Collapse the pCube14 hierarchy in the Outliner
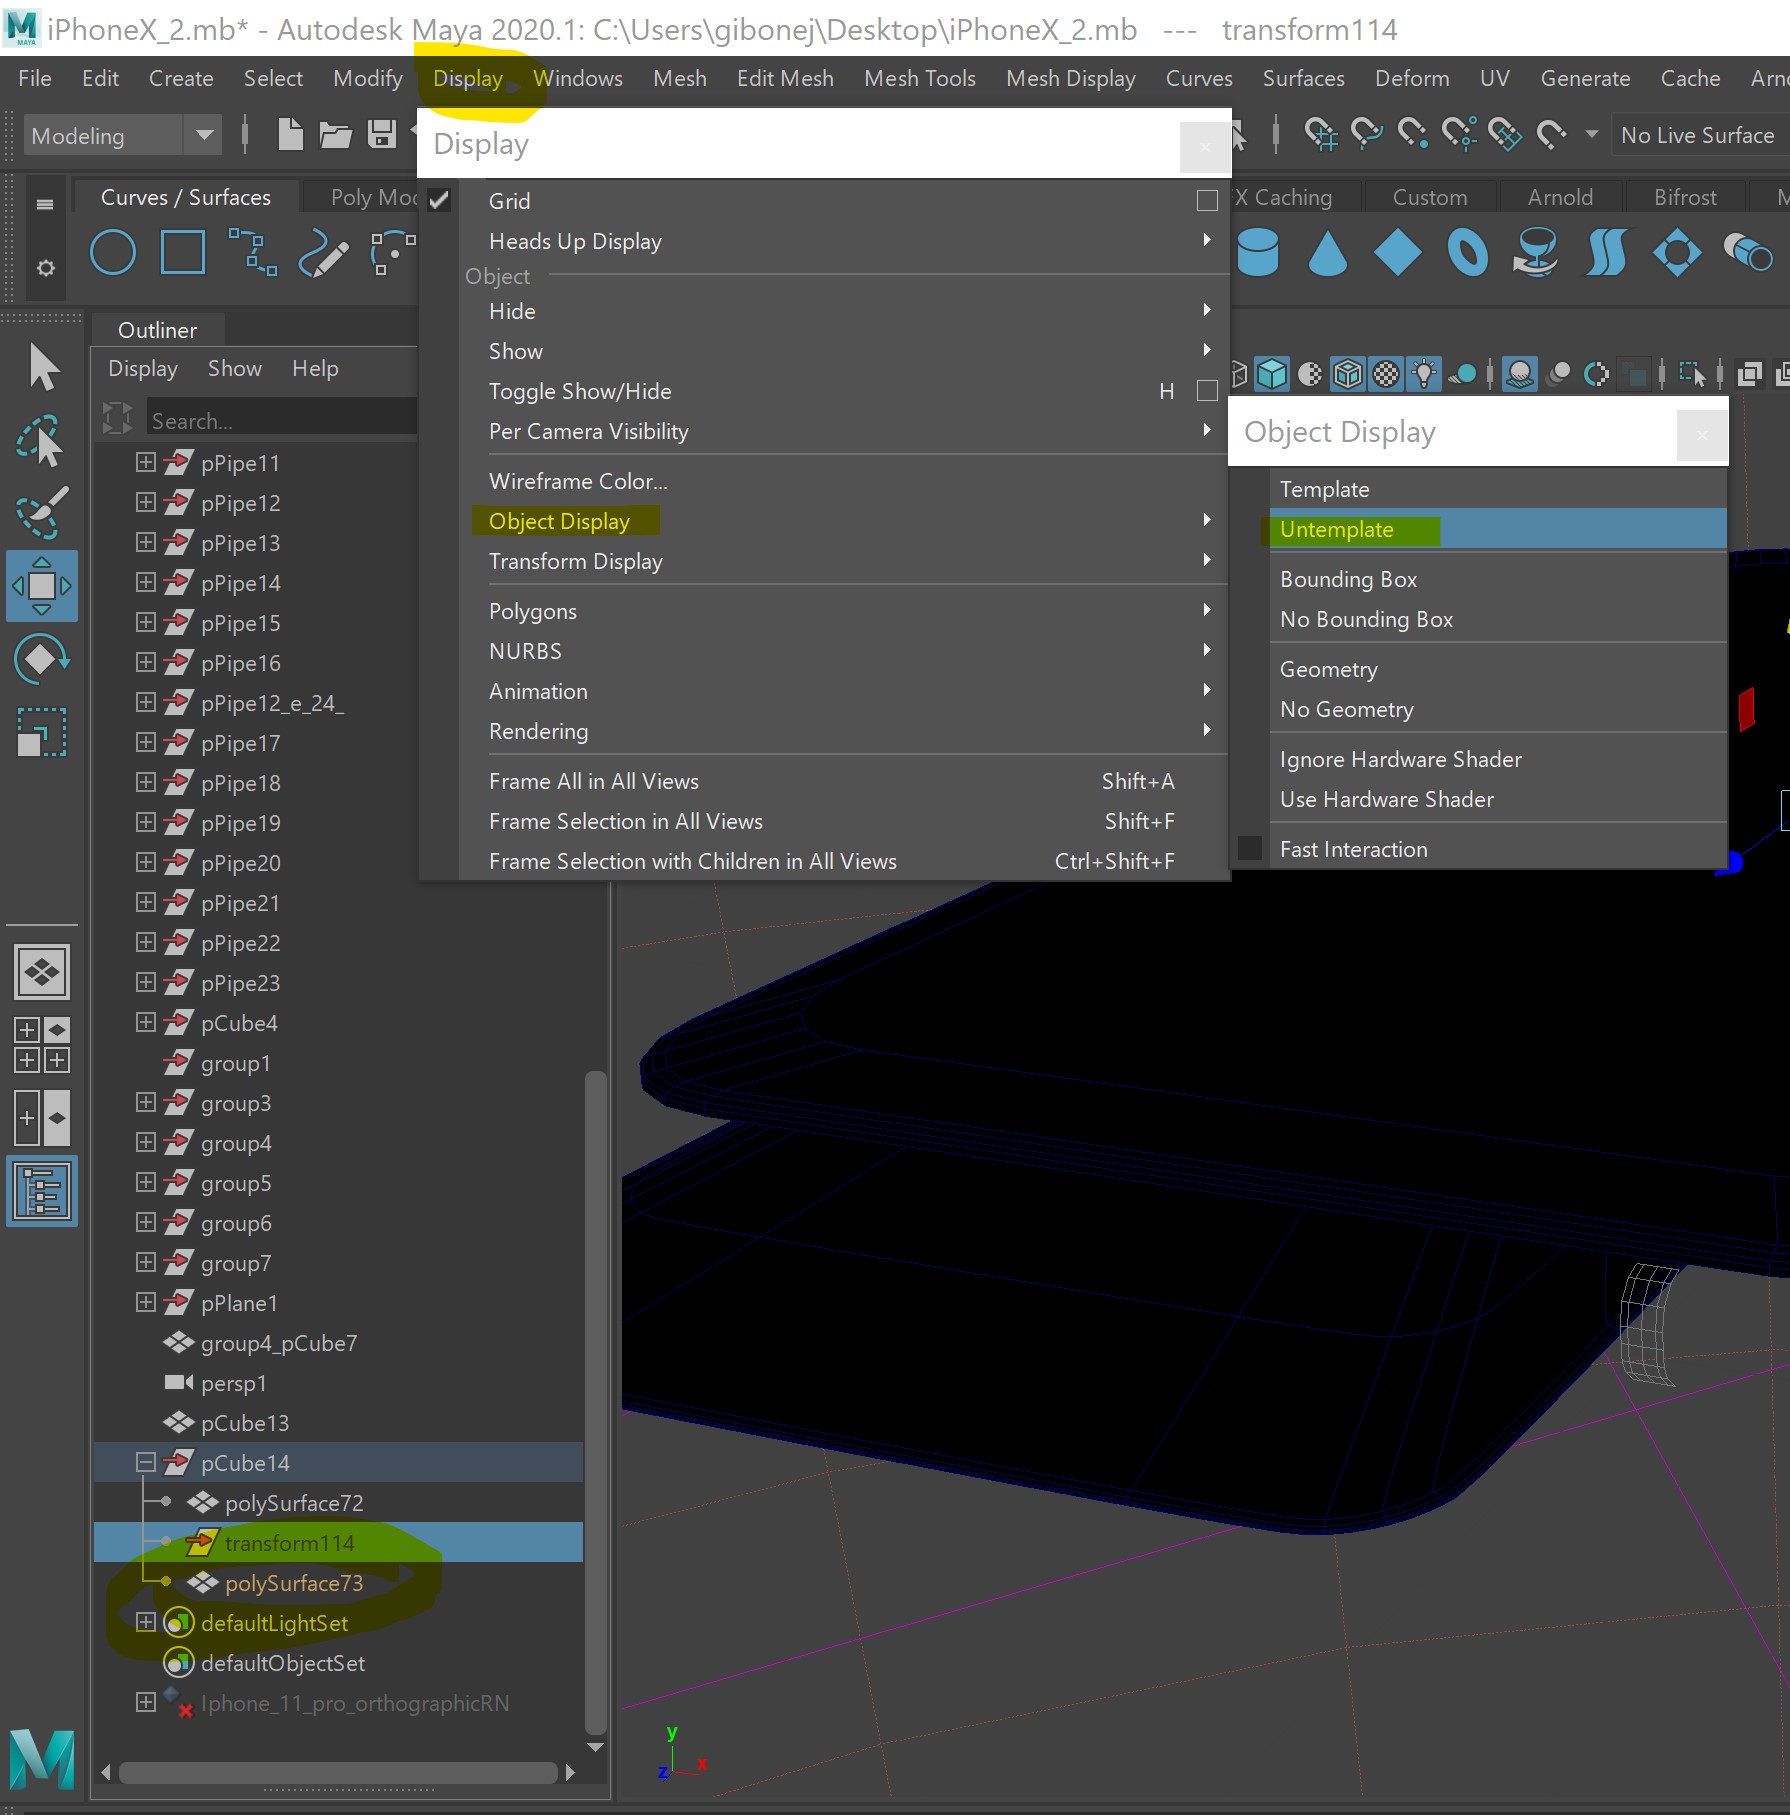The width and height of the screenshot is (1790, 1815). point(145,1462)
